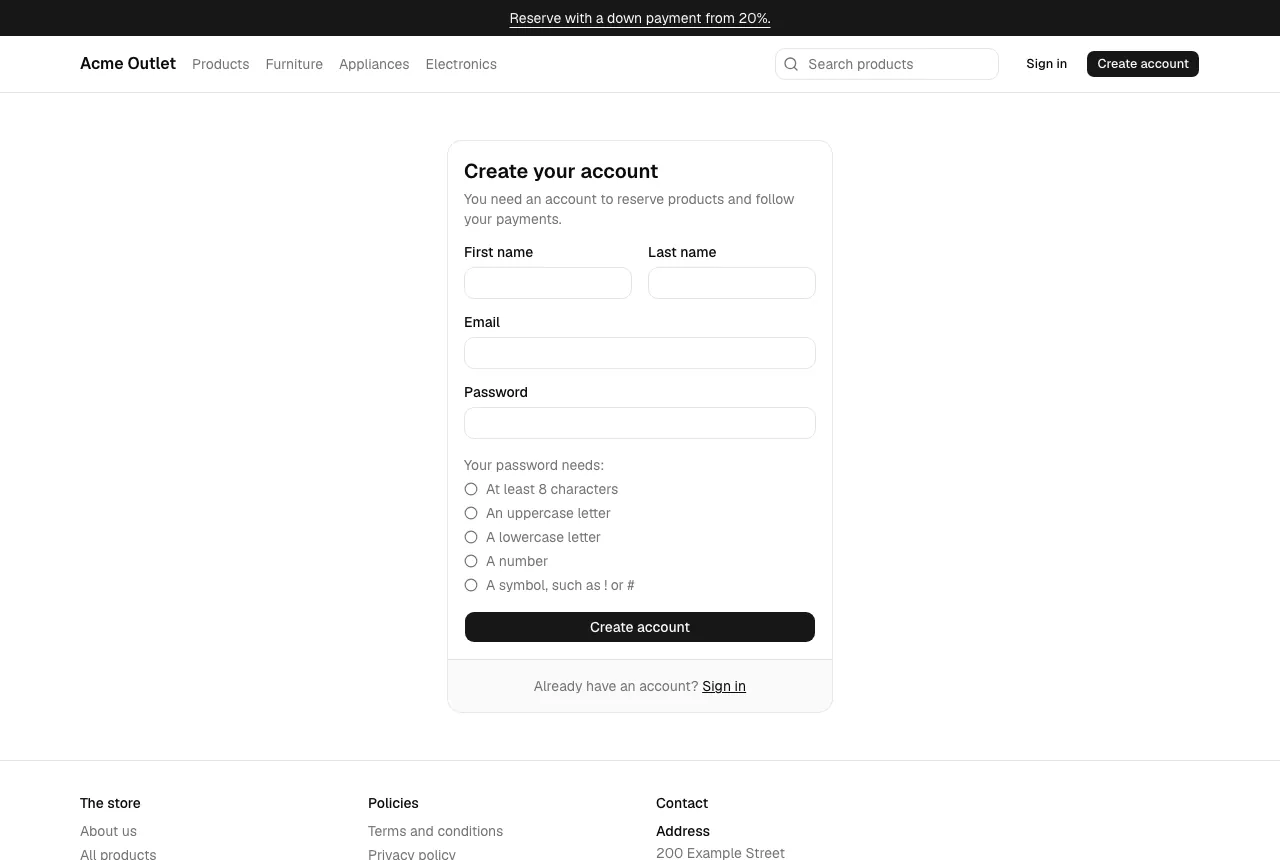Open the Electronics nav item
This screenshot has width=1280, height=860.
[461, 64]
